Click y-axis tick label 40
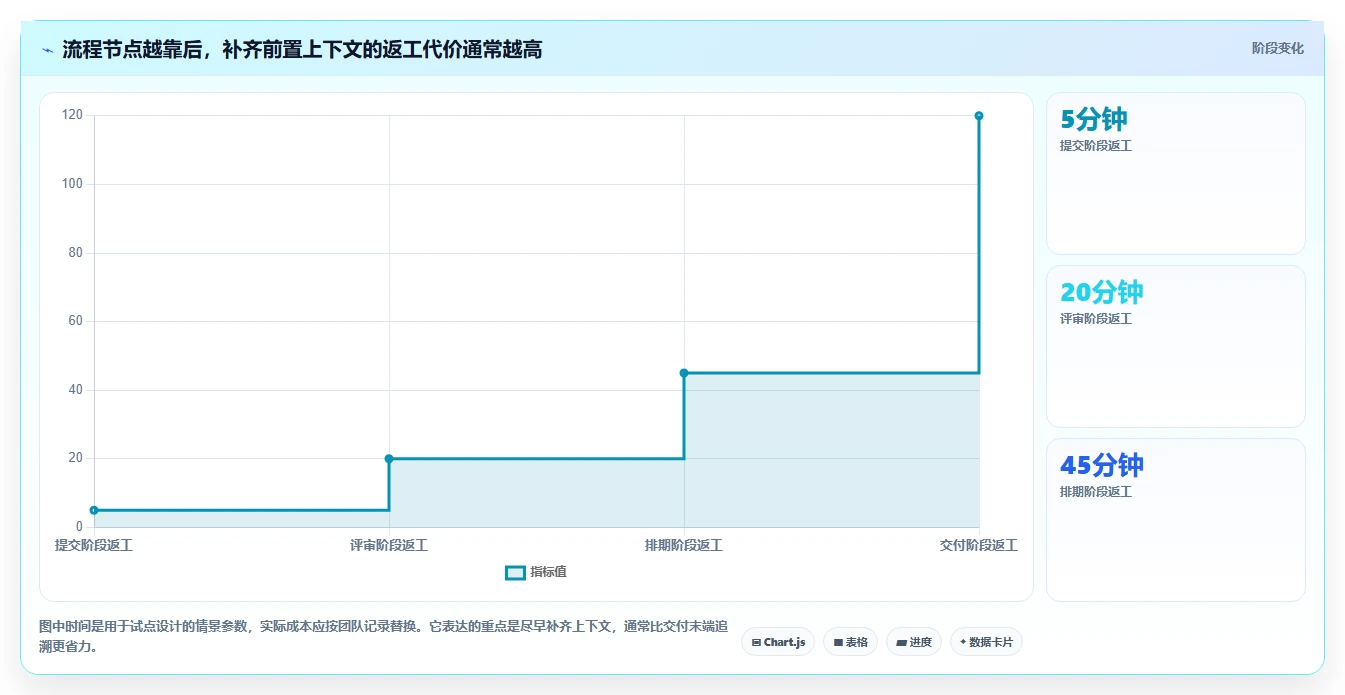Screen dimensions: 1345x695 coord(75,390)
